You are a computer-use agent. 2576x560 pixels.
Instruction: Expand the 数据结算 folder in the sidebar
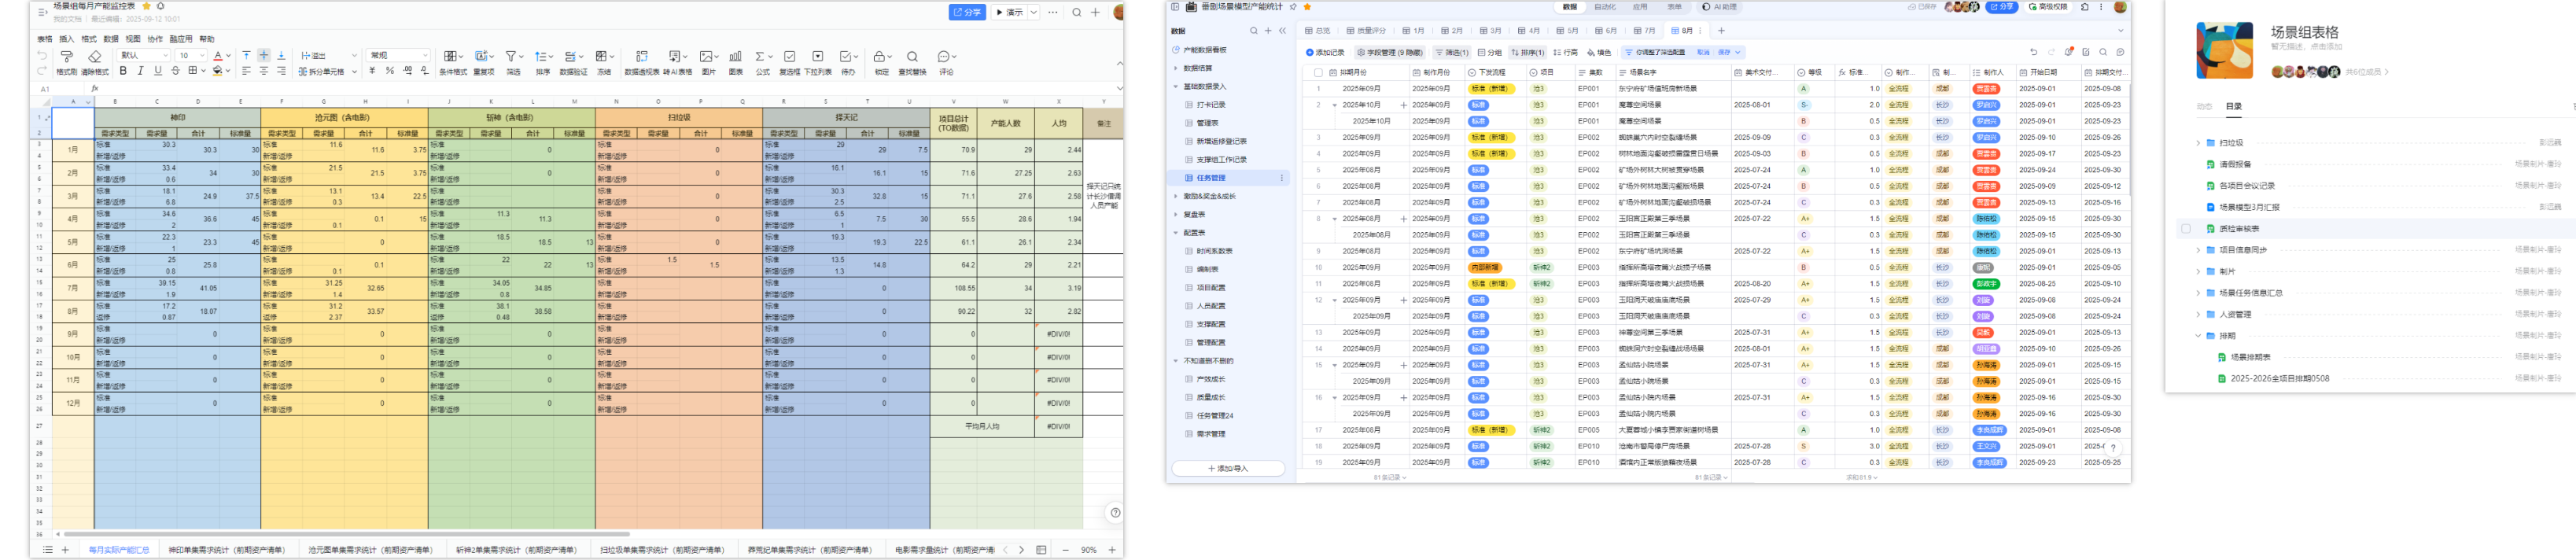point(1175,68)
